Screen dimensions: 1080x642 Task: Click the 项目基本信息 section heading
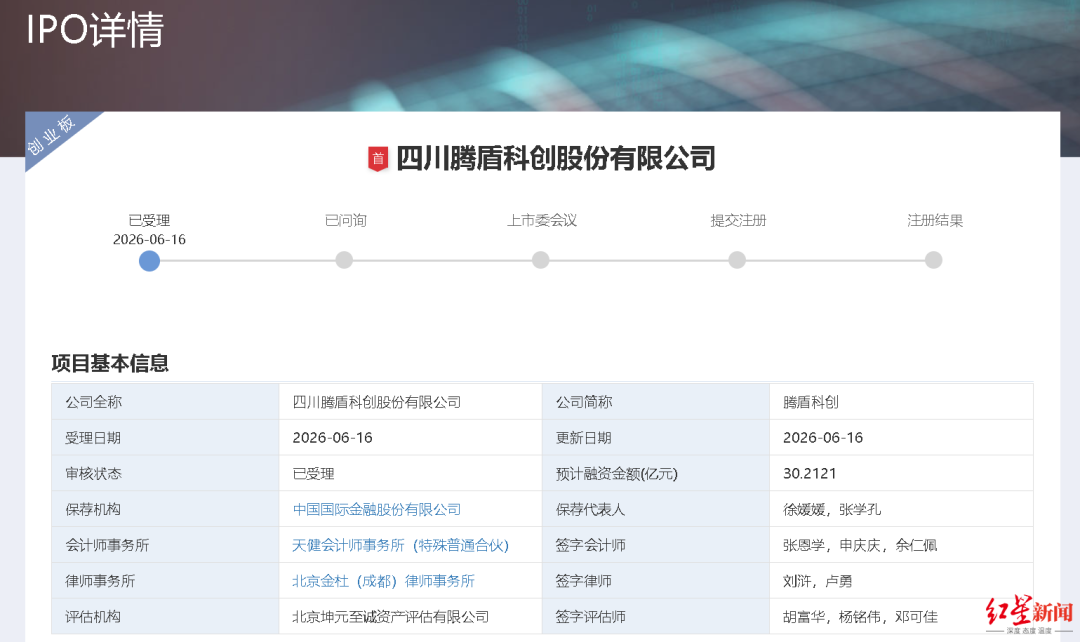tap(110, 363)
